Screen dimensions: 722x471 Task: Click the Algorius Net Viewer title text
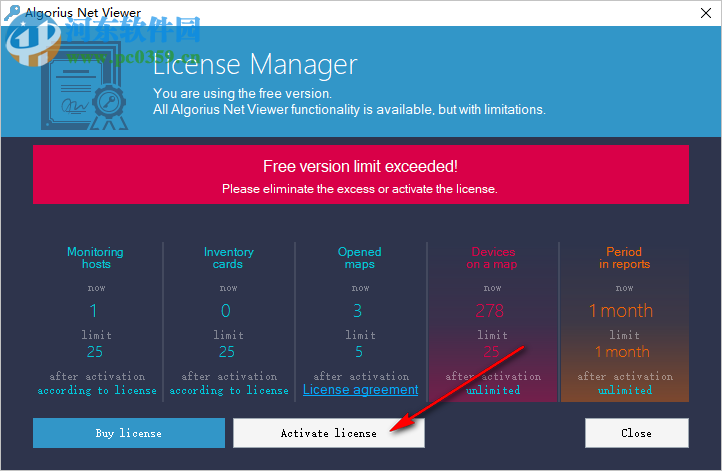click(83, 13)
